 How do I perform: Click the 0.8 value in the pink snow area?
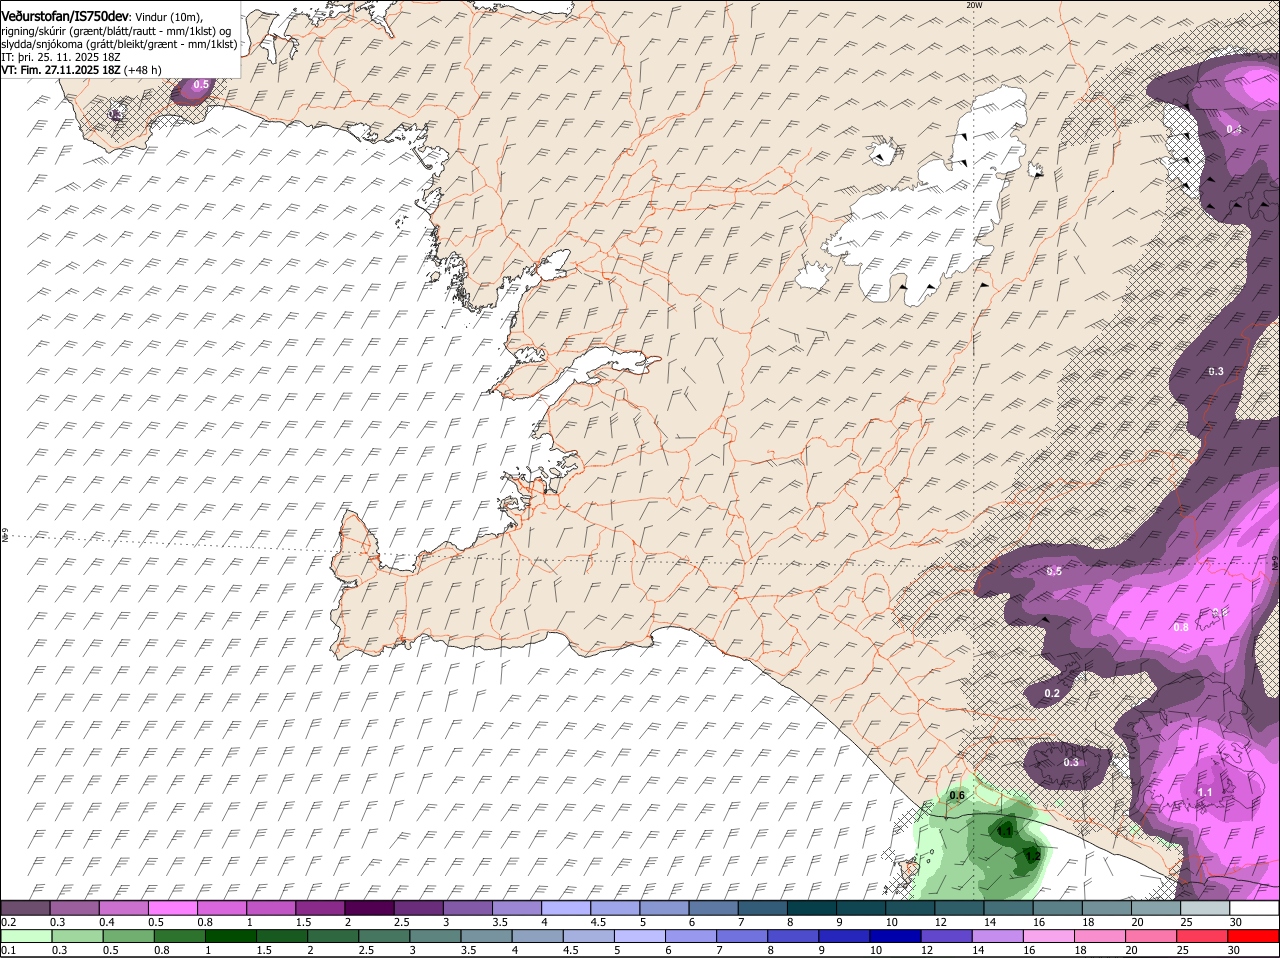pos(1181,627)
